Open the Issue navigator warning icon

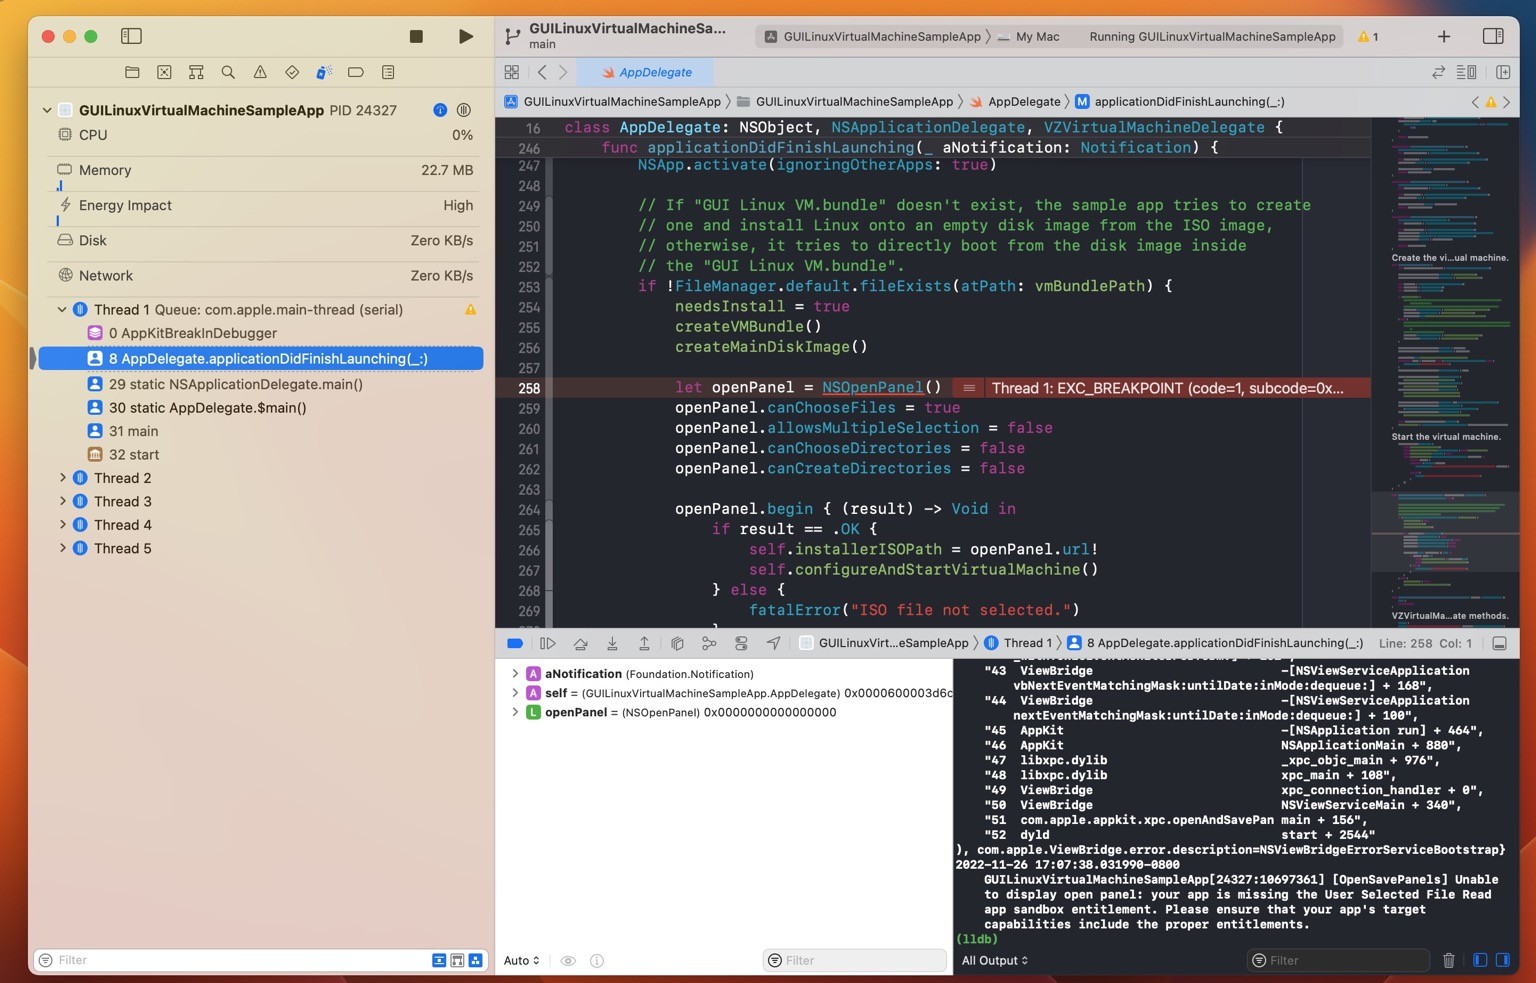(260, 72)
